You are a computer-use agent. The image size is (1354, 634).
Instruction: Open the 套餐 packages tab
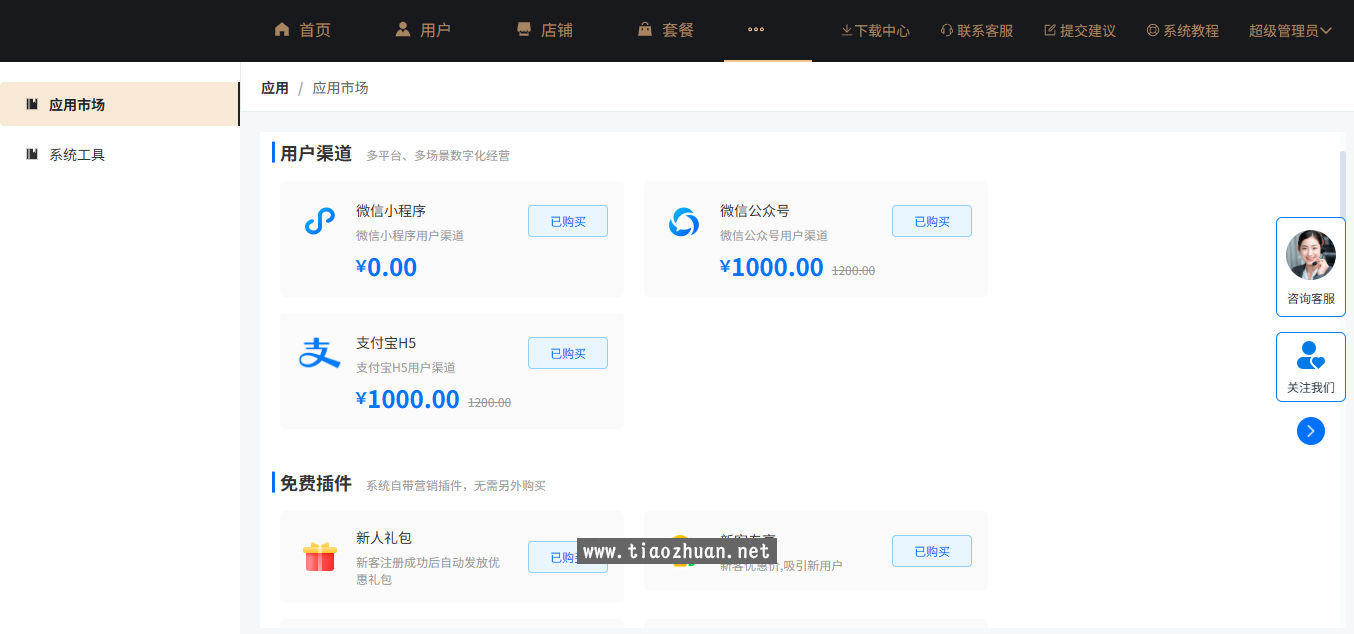pos(665,30)
